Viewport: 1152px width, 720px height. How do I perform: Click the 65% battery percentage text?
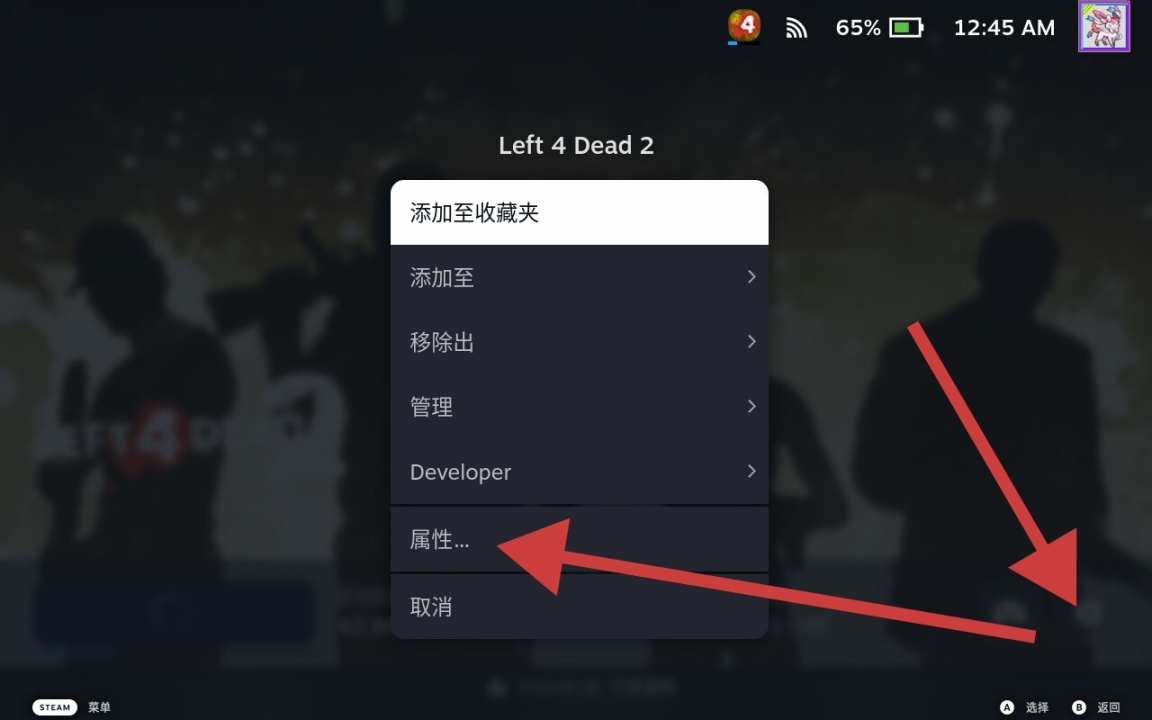pyautogui.click(x=857, y=28)
